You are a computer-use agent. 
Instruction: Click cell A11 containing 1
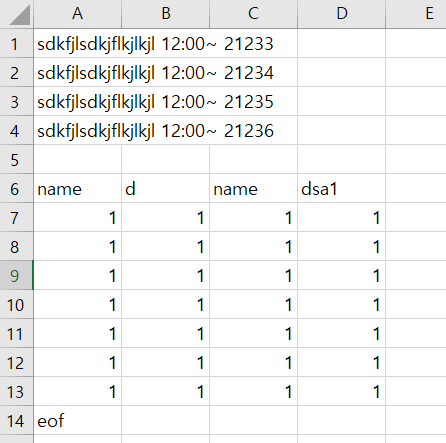[x=77, y=334]
